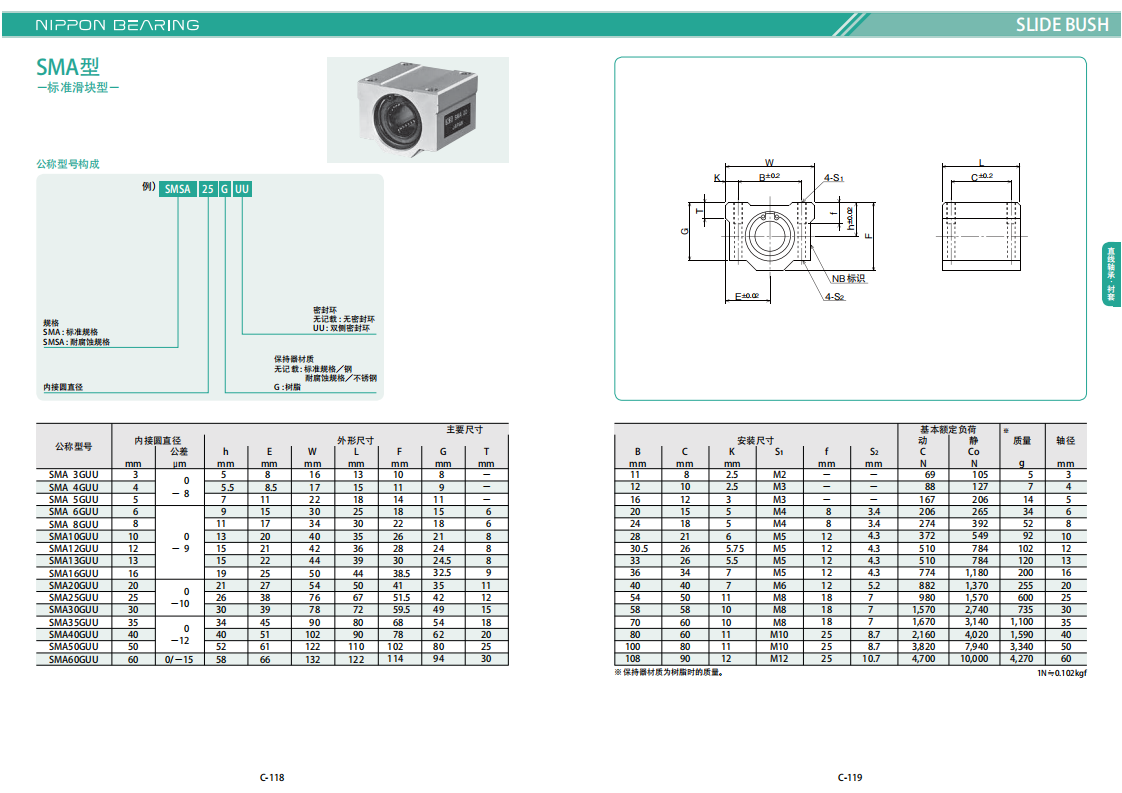Click the SLIDE BUSH header label
This screenshot has height=793, width=1122.
coord(1062,25)
